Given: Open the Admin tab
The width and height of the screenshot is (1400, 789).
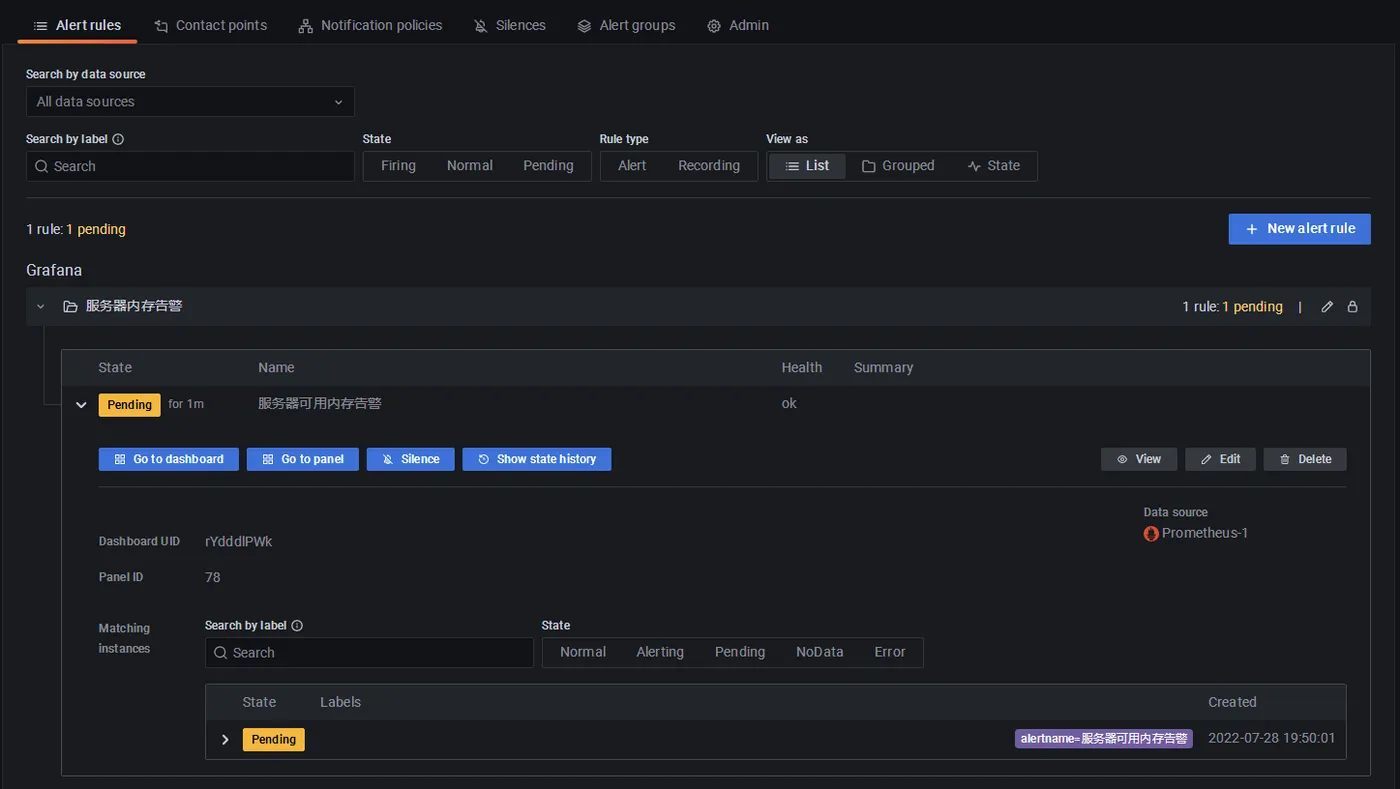Looking at the screenshot, I should 738,25.
